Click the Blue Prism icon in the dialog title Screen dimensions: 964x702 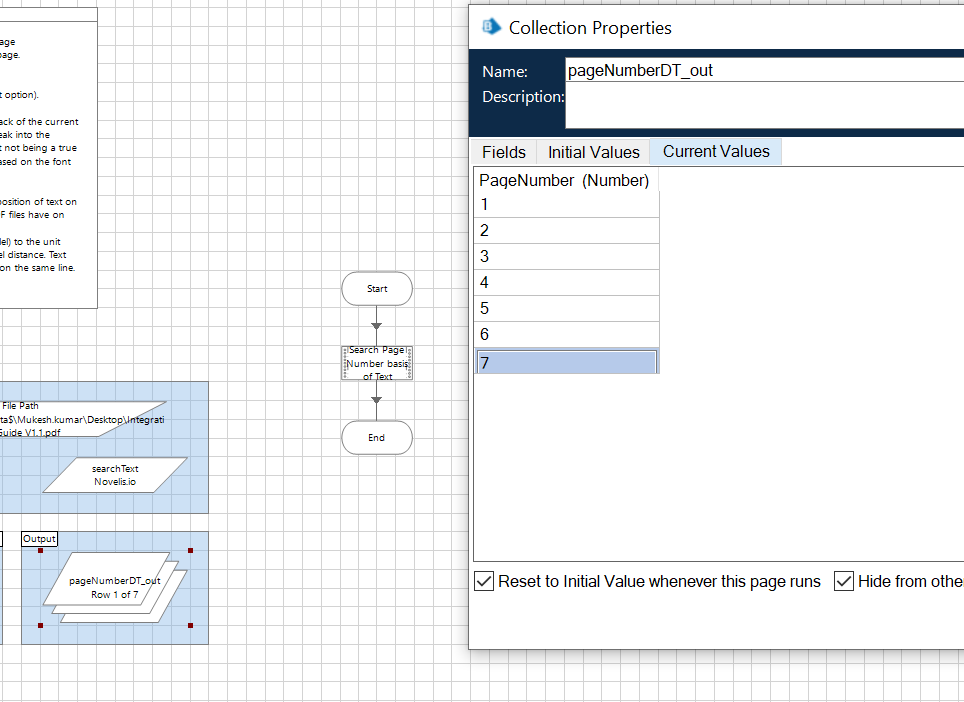(491, 27)
